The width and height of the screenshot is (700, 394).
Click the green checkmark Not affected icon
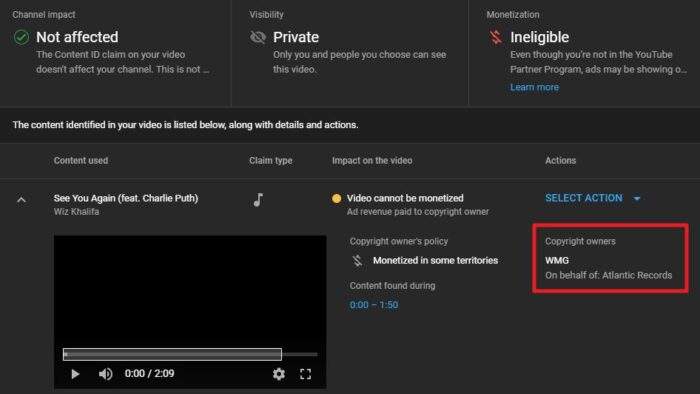tap(21, 37)
